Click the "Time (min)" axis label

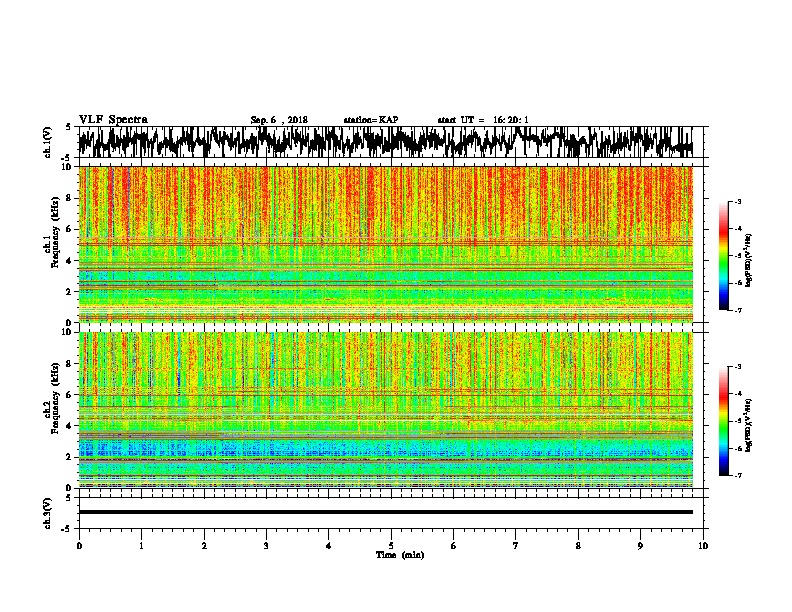point(400,555)
